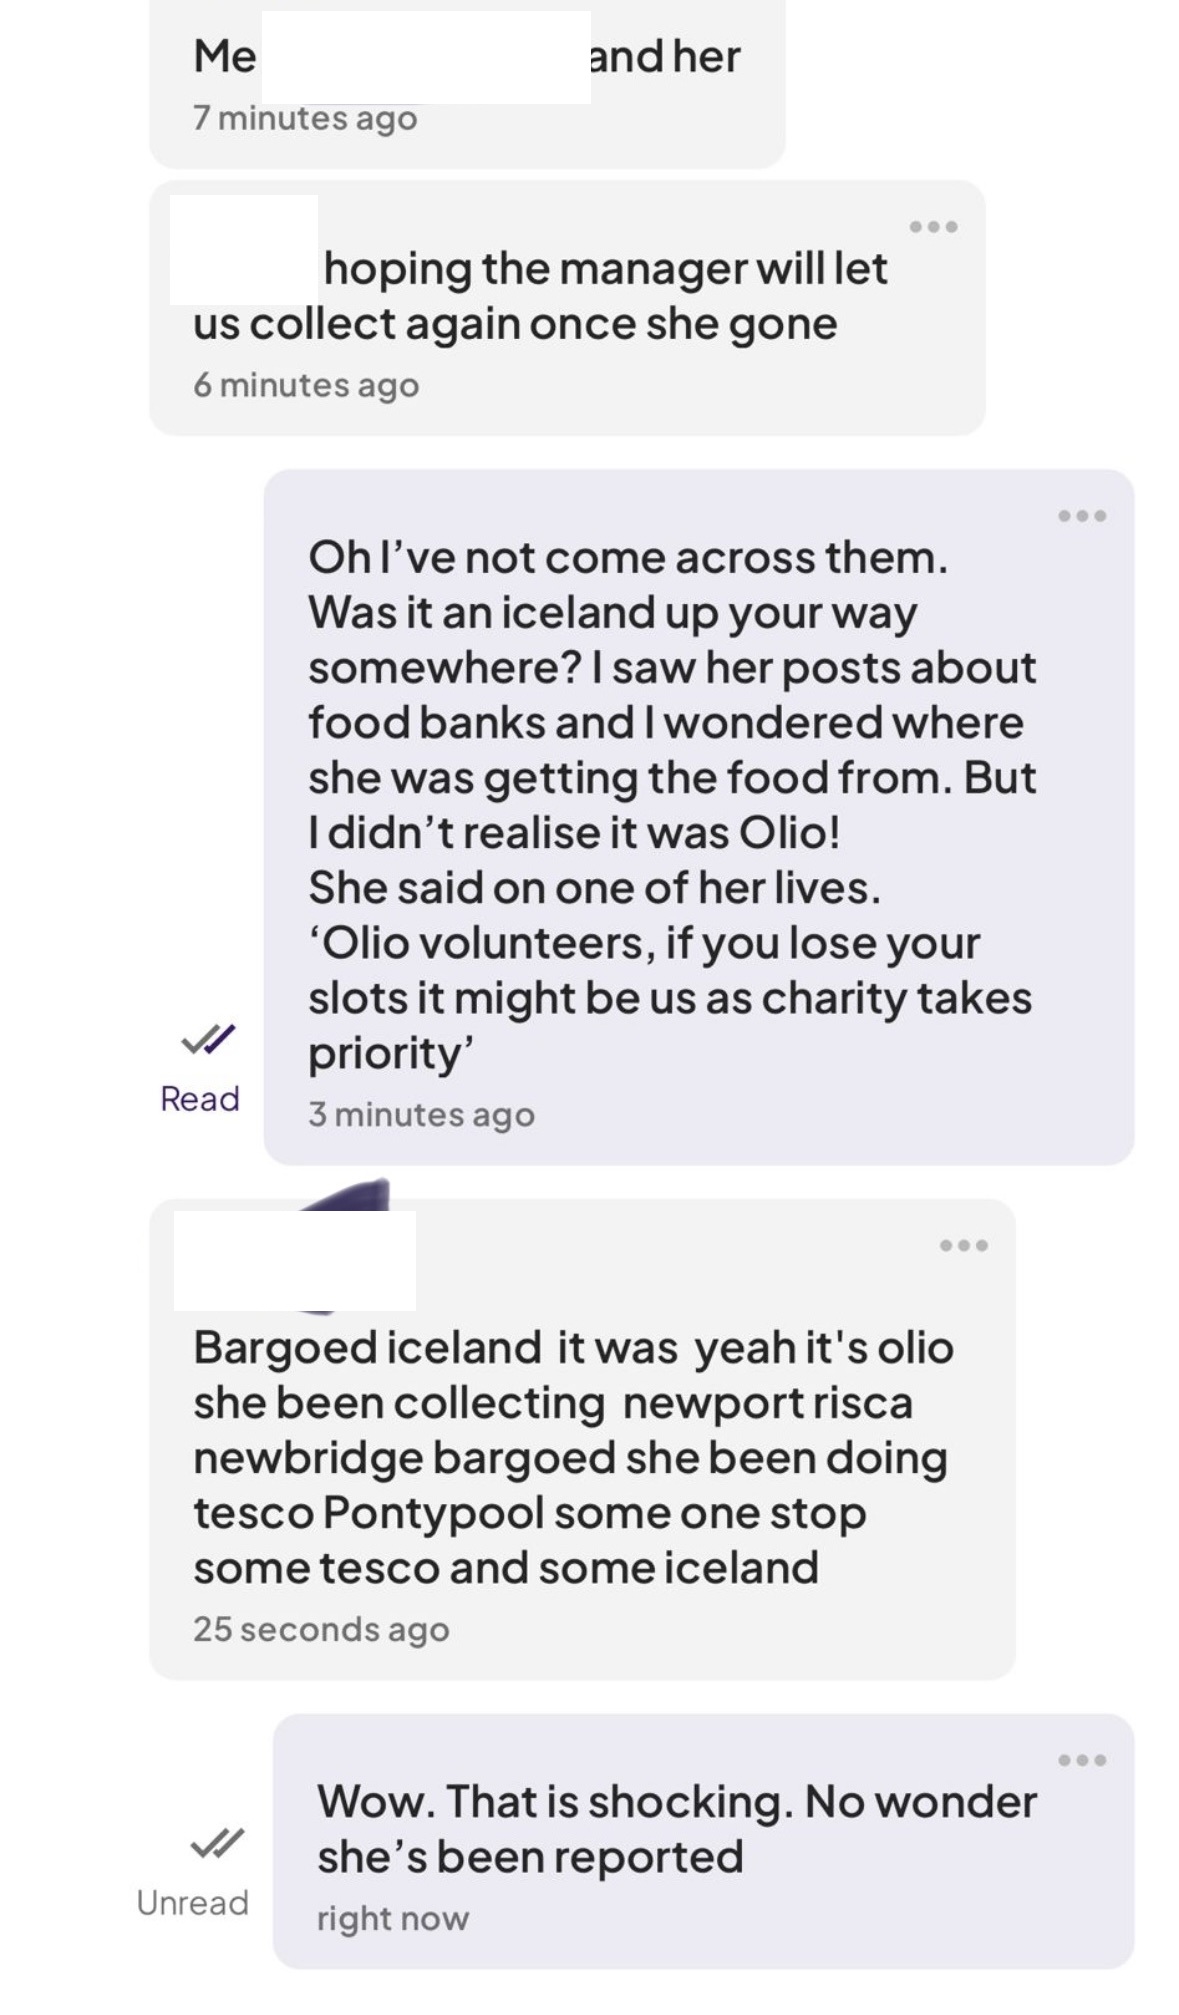This screenshot has width=1179, height=2015.
Task: Open three-dot menu on 'Oh I've not come across' message
Action: 1082,516
